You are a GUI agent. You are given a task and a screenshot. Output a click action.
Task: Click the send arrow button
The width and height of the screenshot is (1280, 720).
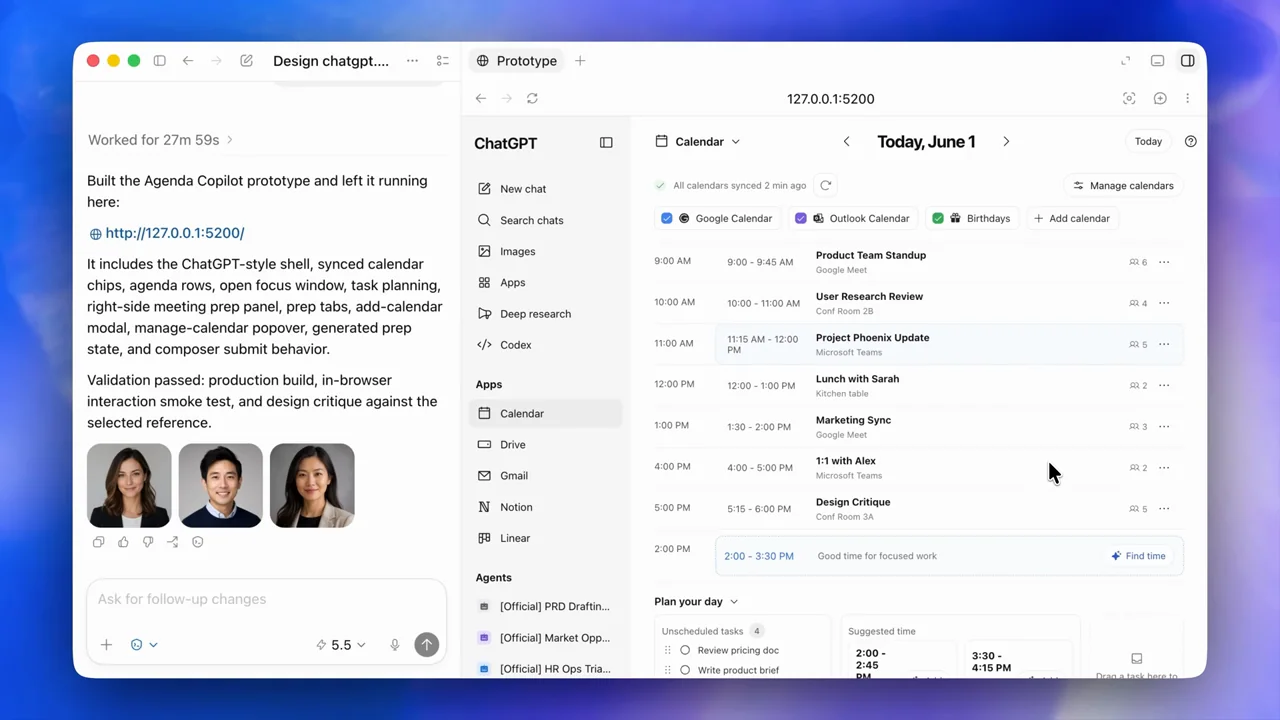pos(427,645)
